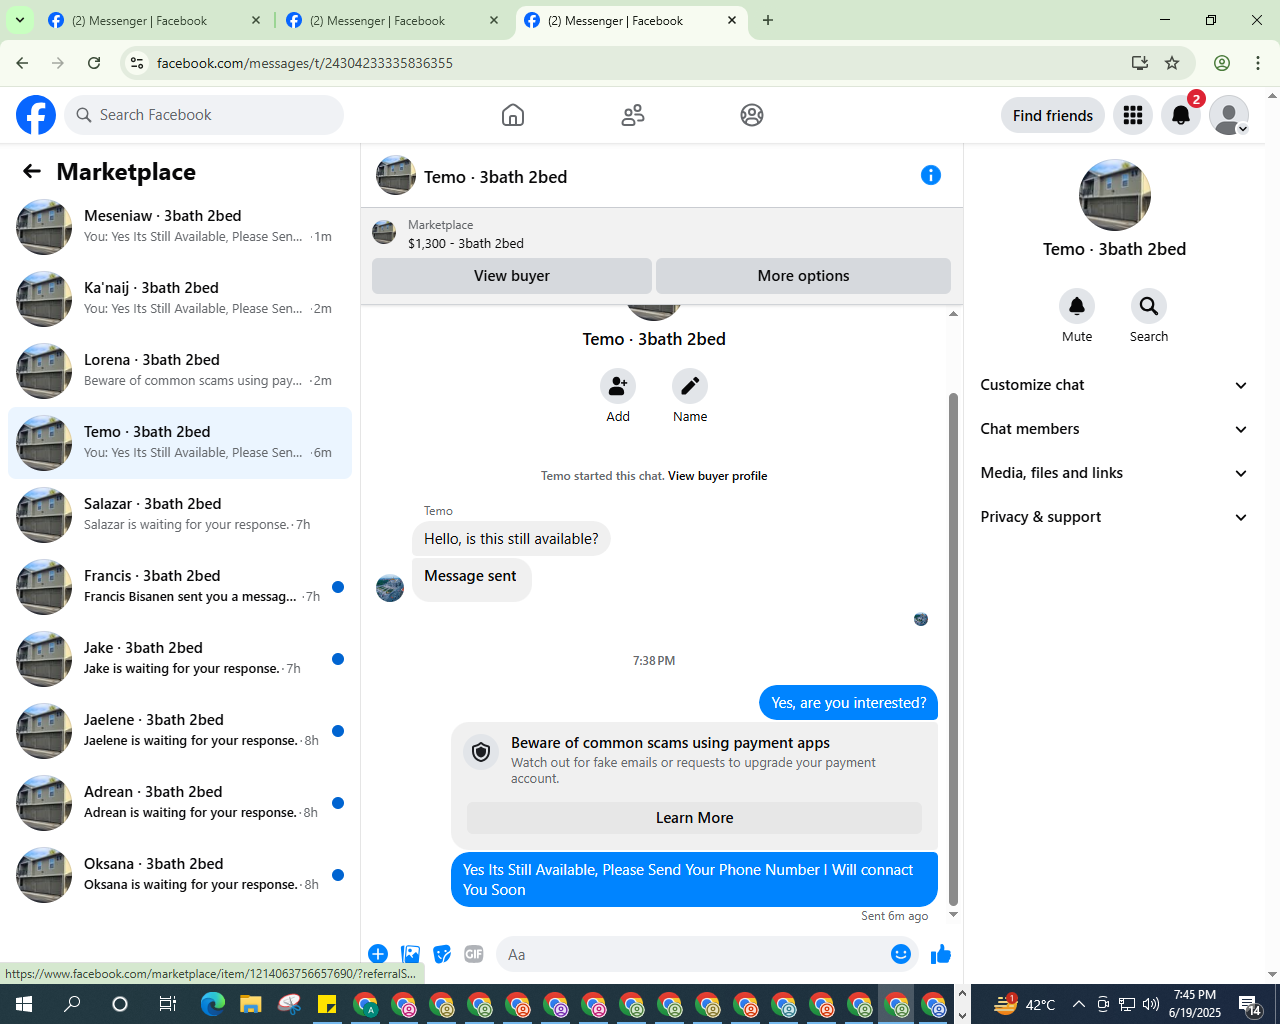Open Francis · 3bath 2bed conversation
The image size is (1280, 1024).
tap(180, 587)
